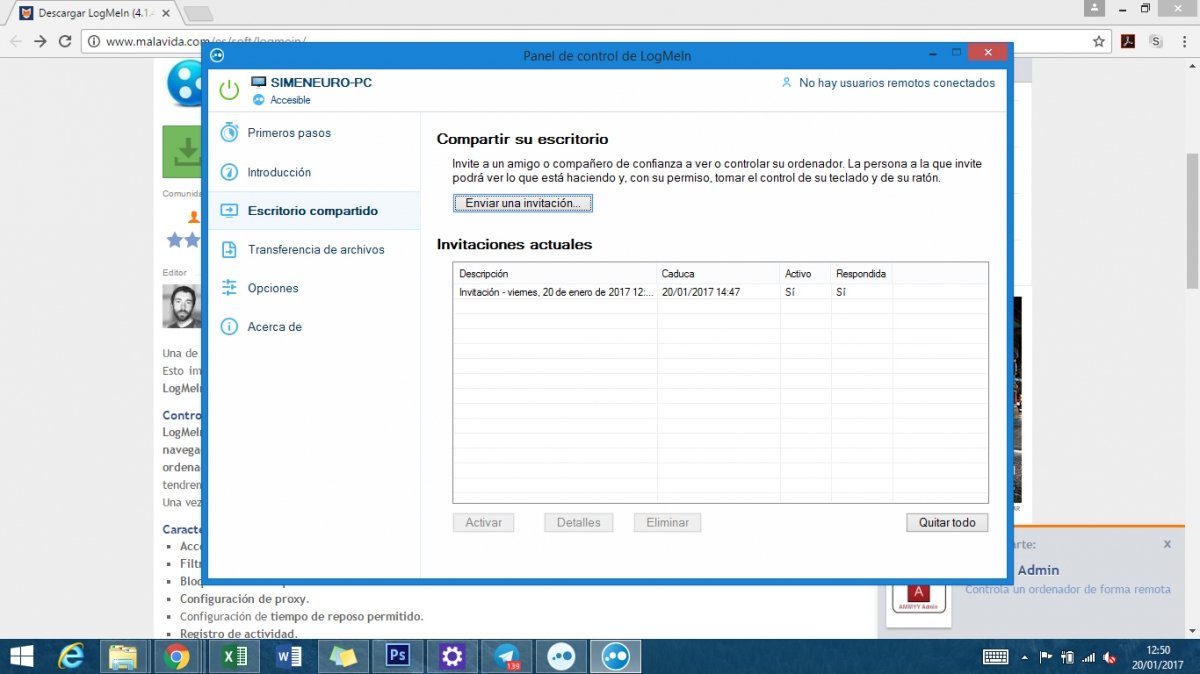
Task: Click the green power icon in LogMeIn panel
Action: tap(229, 90)
